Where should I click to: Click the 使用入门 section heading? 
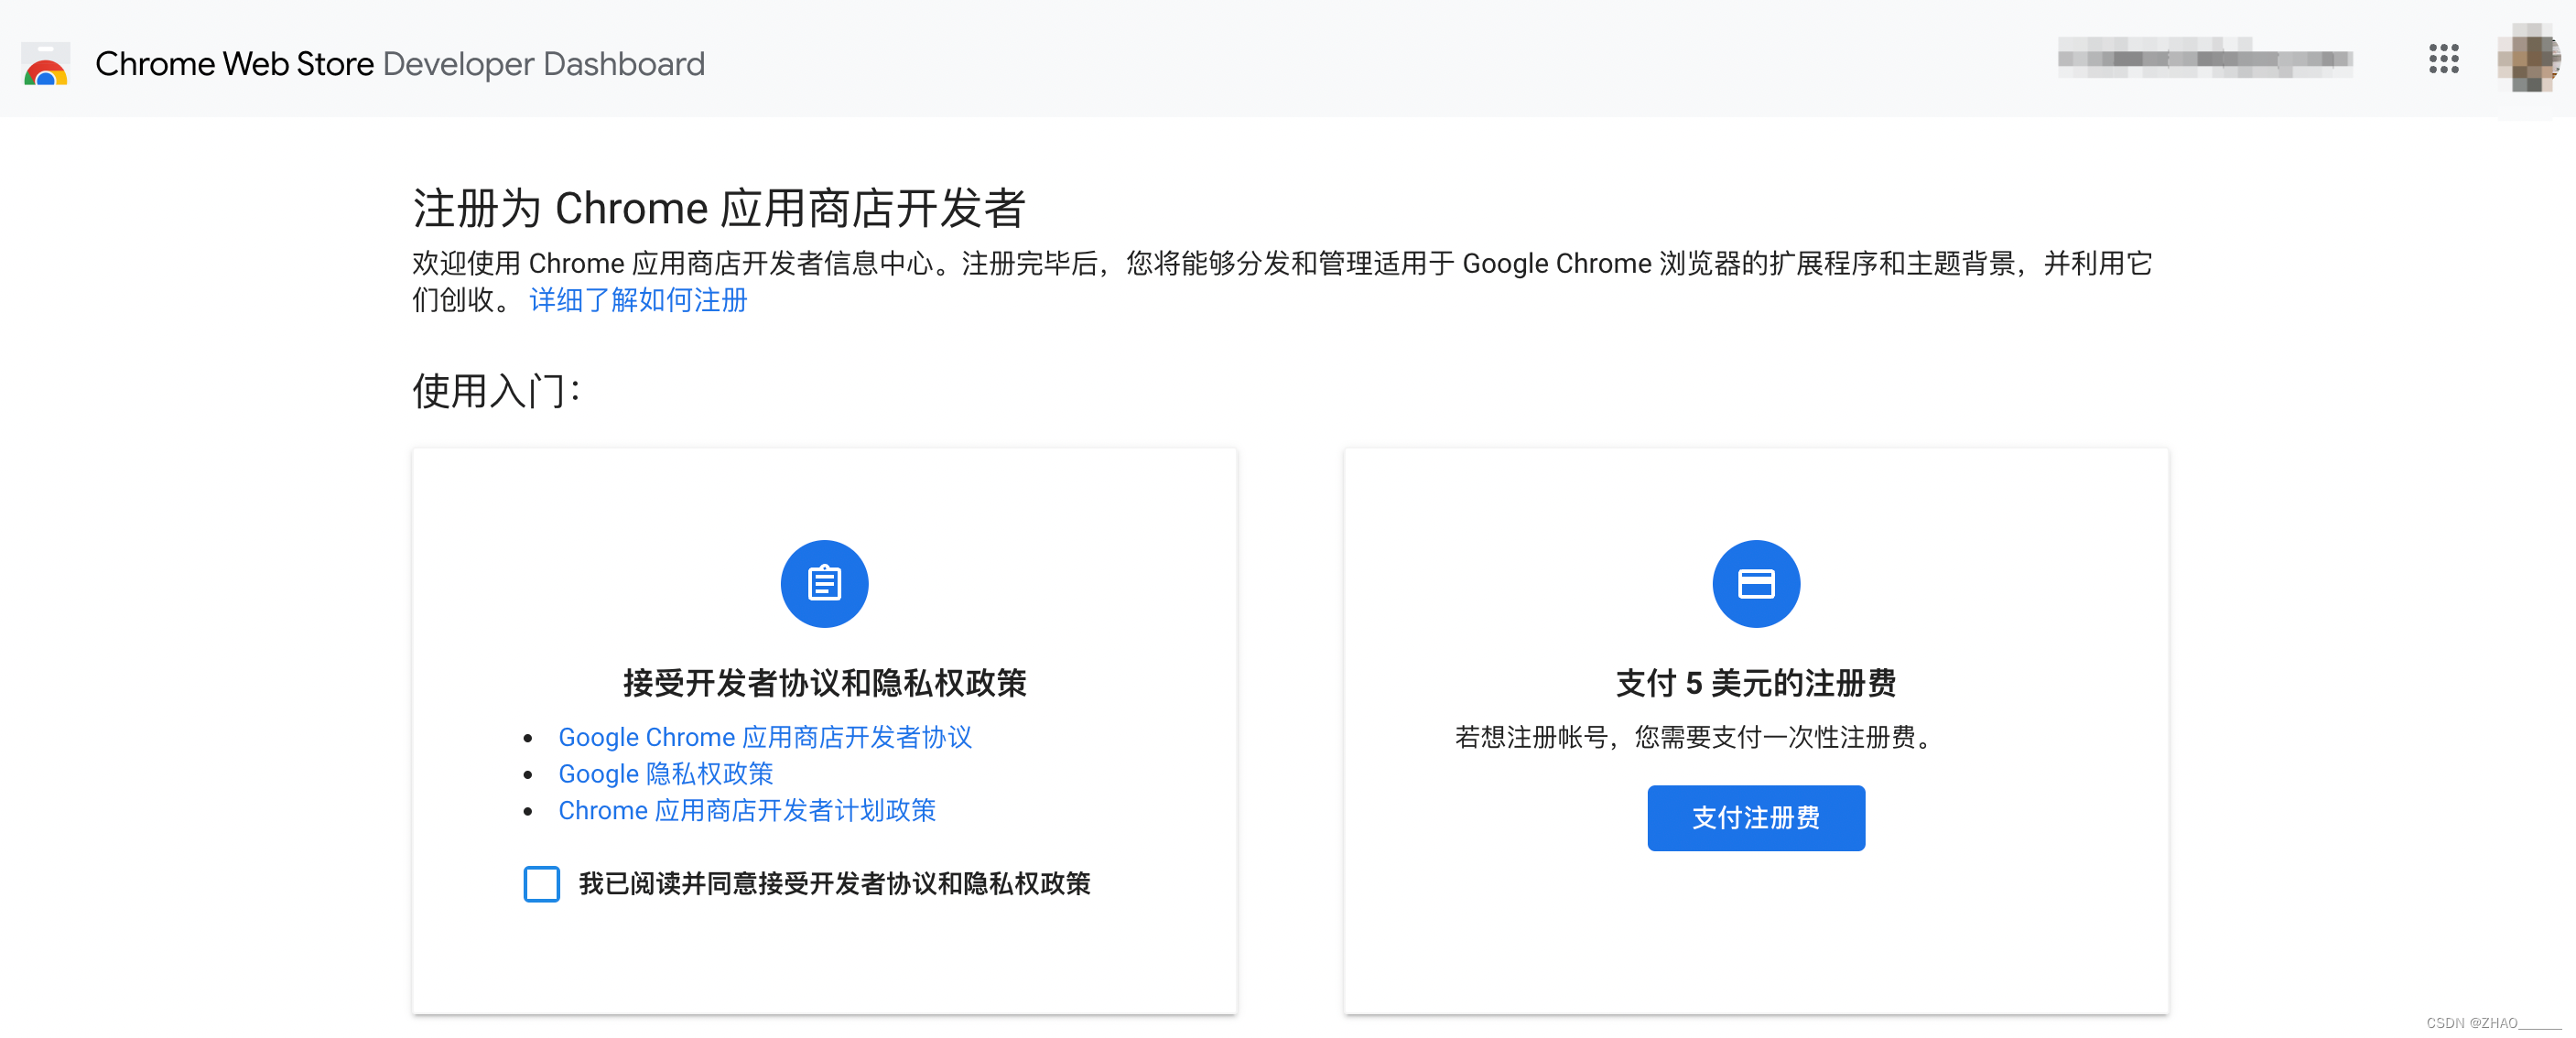(496, 391)
